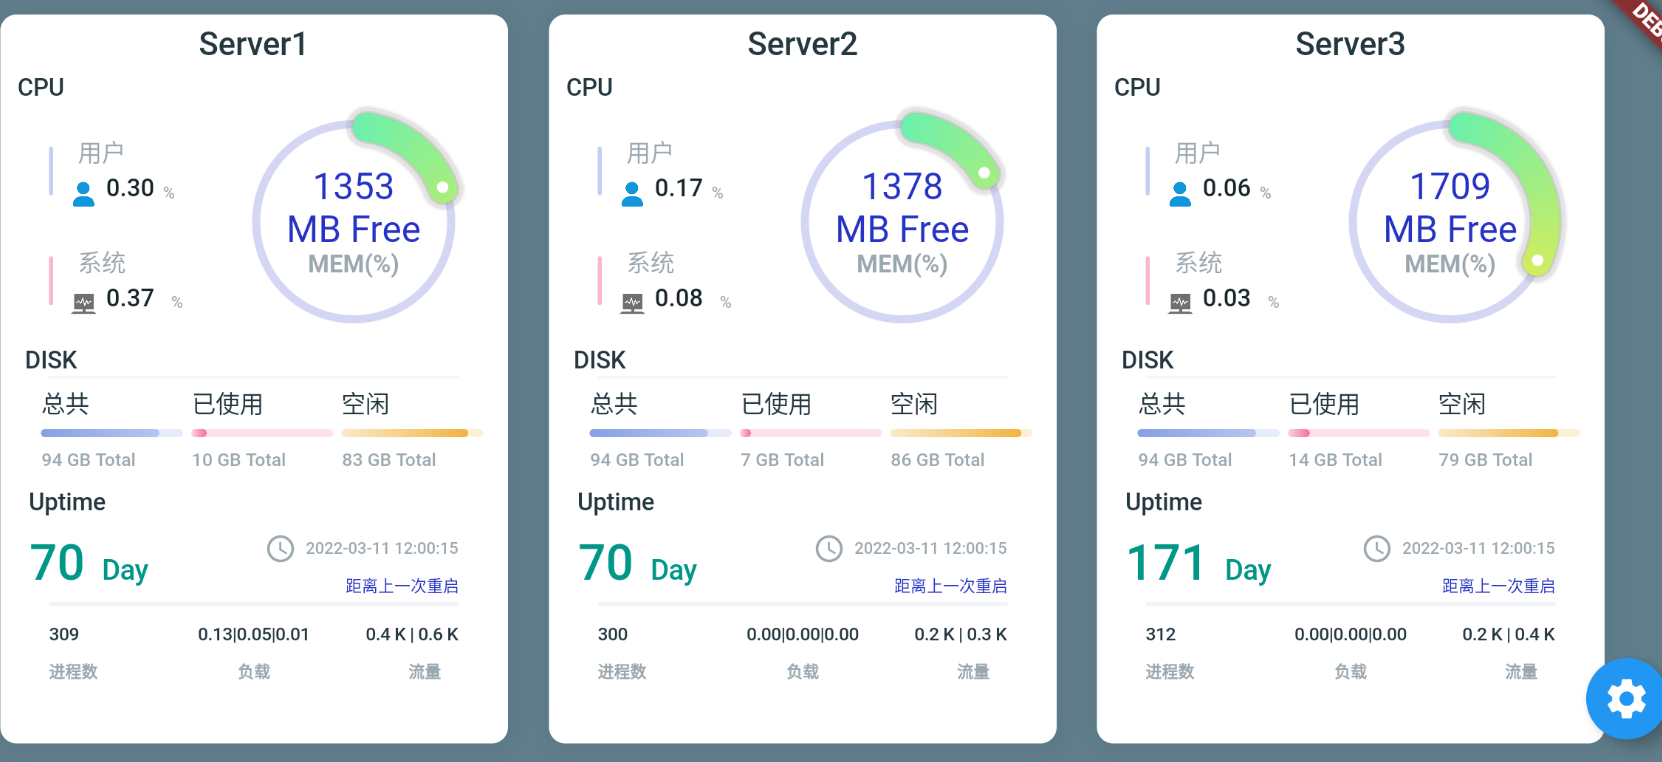
Task: Open settings with the blue gear button
Action: point(1625,698)
